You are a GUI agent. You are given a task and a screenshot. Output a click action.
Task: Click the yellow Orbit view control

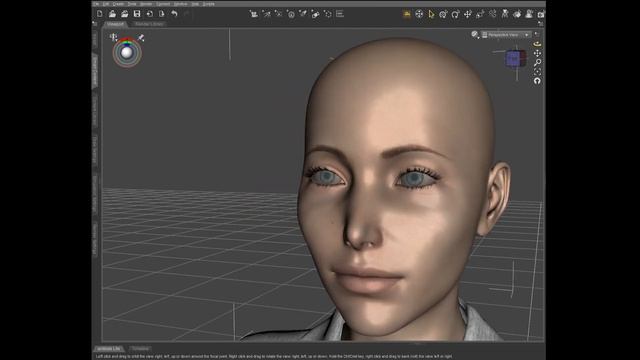pos(538,44)
